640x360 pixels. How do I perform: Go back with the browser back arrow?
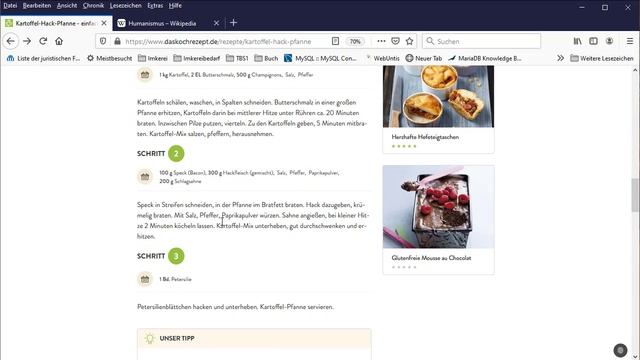tap(11, 41)
